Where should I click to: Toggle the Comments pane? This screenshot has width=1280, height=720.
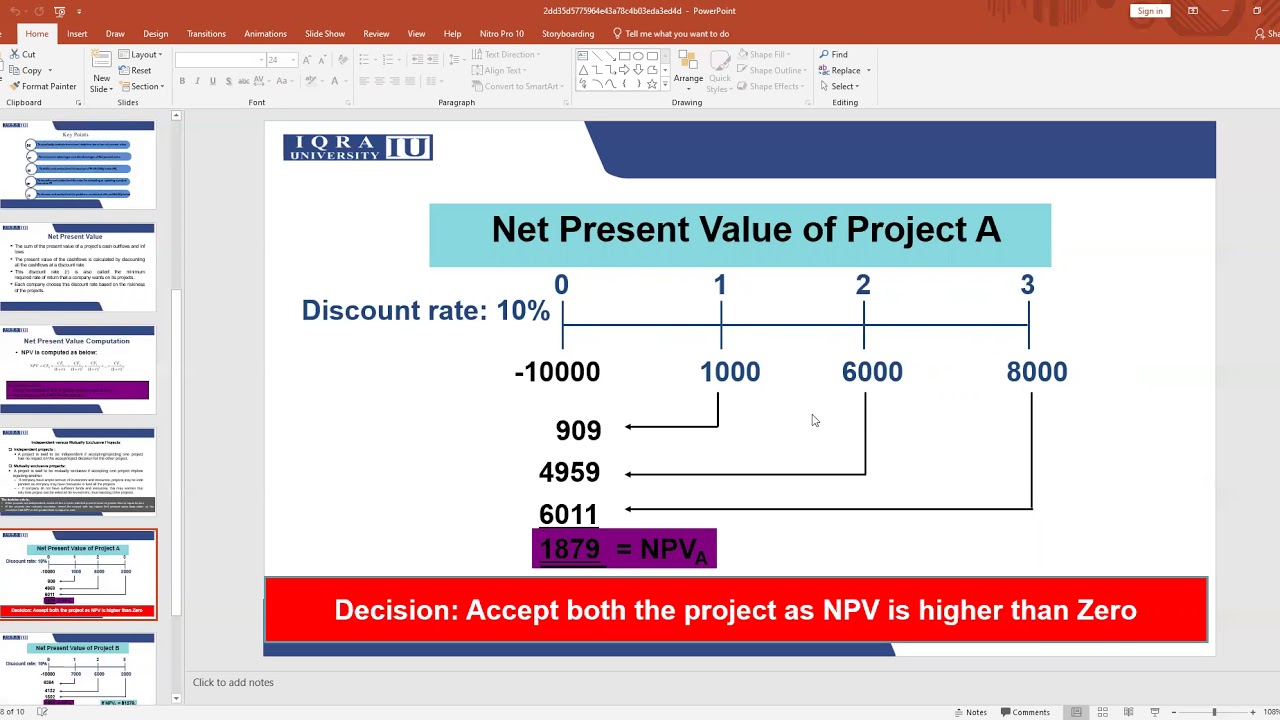[1025, 712]
